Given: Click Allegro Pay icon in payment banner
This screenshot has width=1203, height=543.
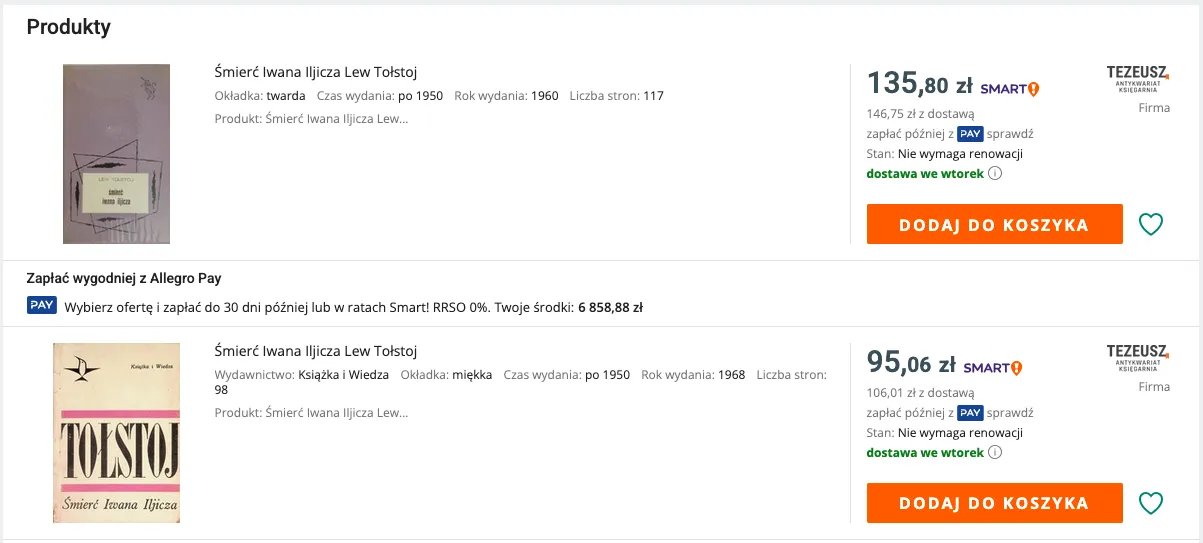Looking at the screenshot, I should 42,306.
